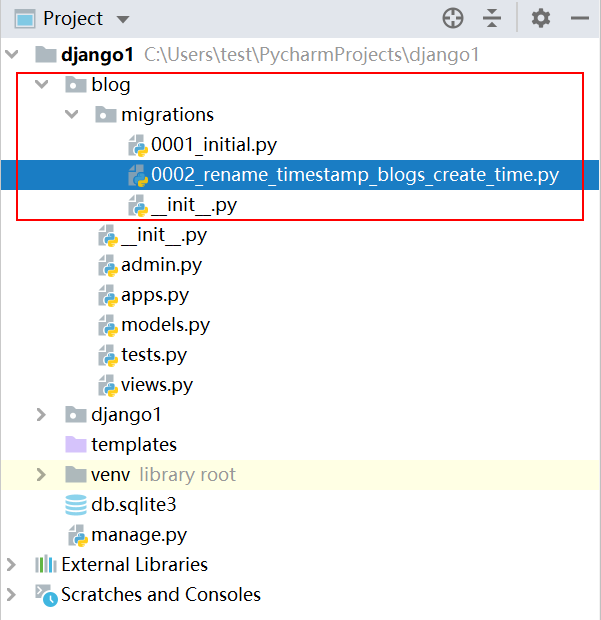
Task: Expand the External Libraries node
Action: point(11,565)
